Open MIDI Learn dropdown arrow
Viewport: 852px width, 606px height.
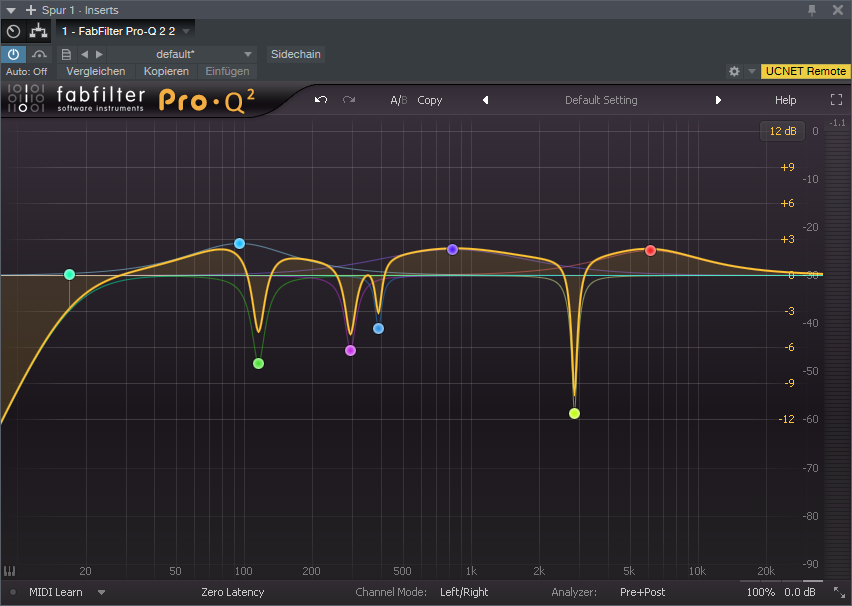102,592
